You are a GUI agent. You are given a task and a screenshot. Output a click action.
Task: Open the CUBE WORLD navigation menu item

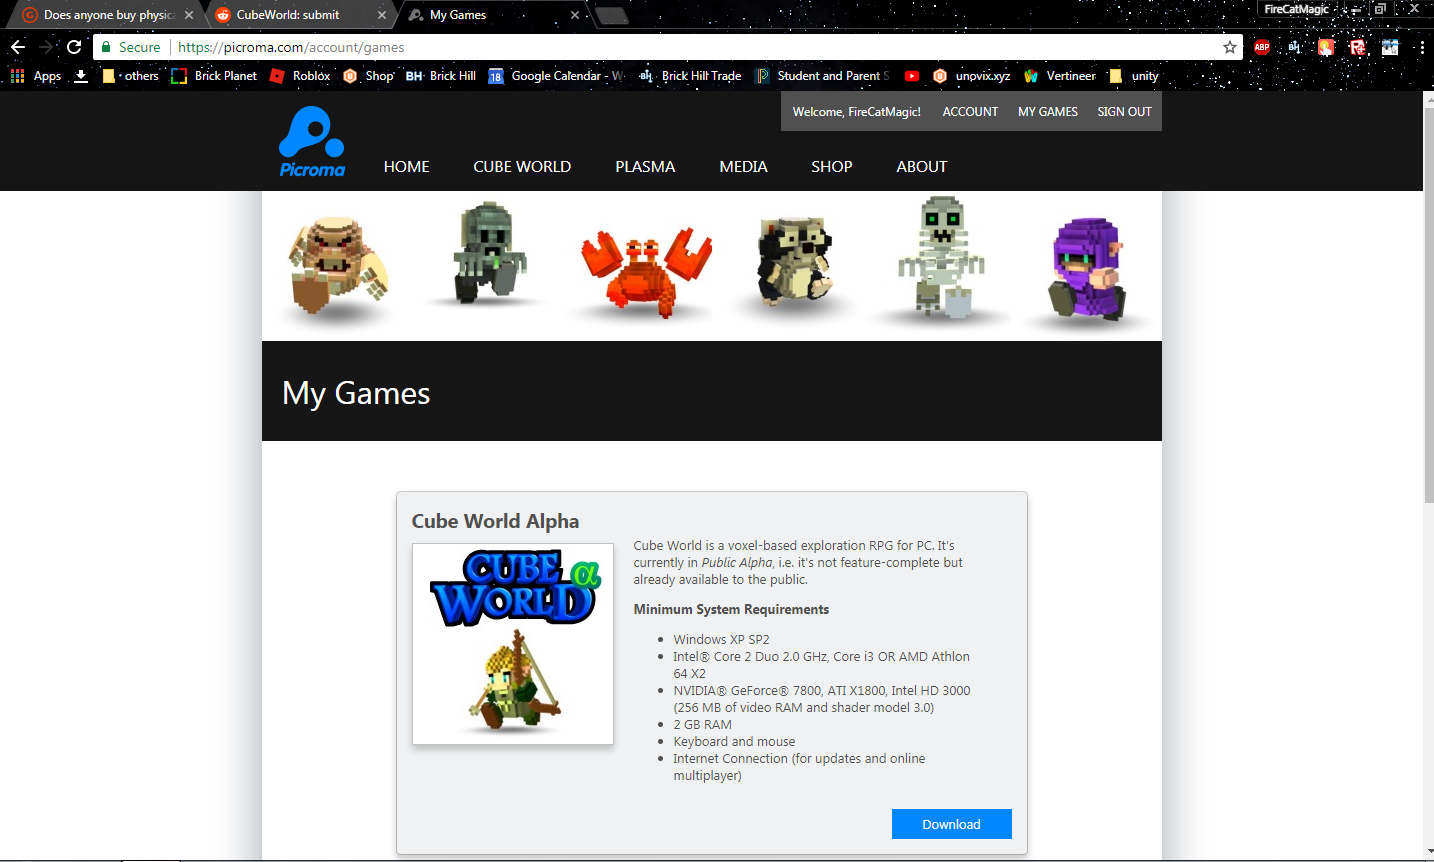[x=521, y=166]
